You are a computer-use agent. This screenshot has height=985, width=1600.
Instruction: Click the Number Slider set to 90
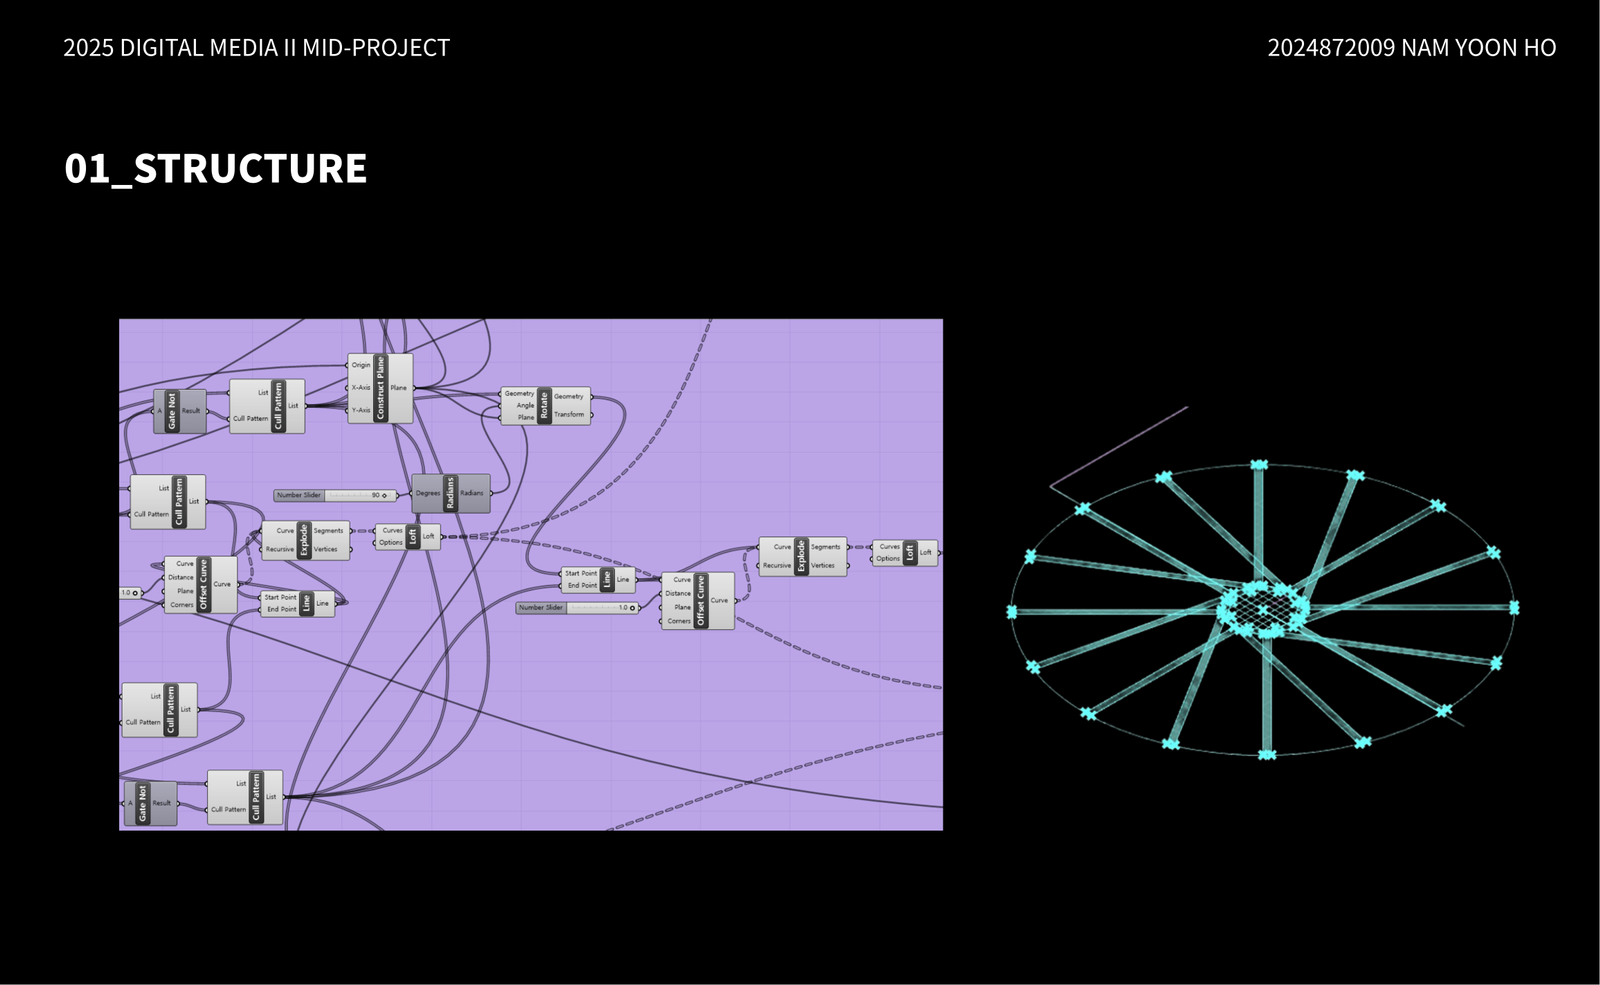pyautogui.click(x=332, y=495)
